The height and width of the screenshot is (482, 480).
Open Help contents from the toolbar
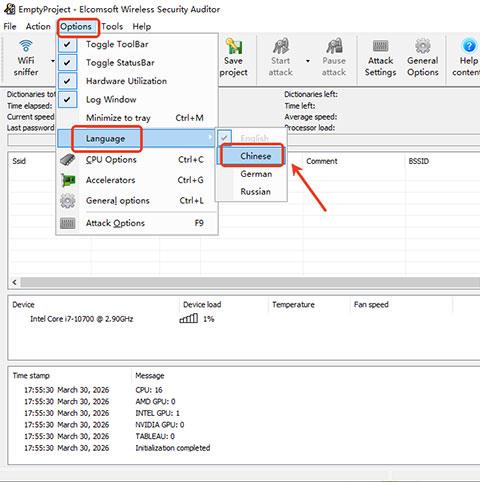tap(467, 58)
